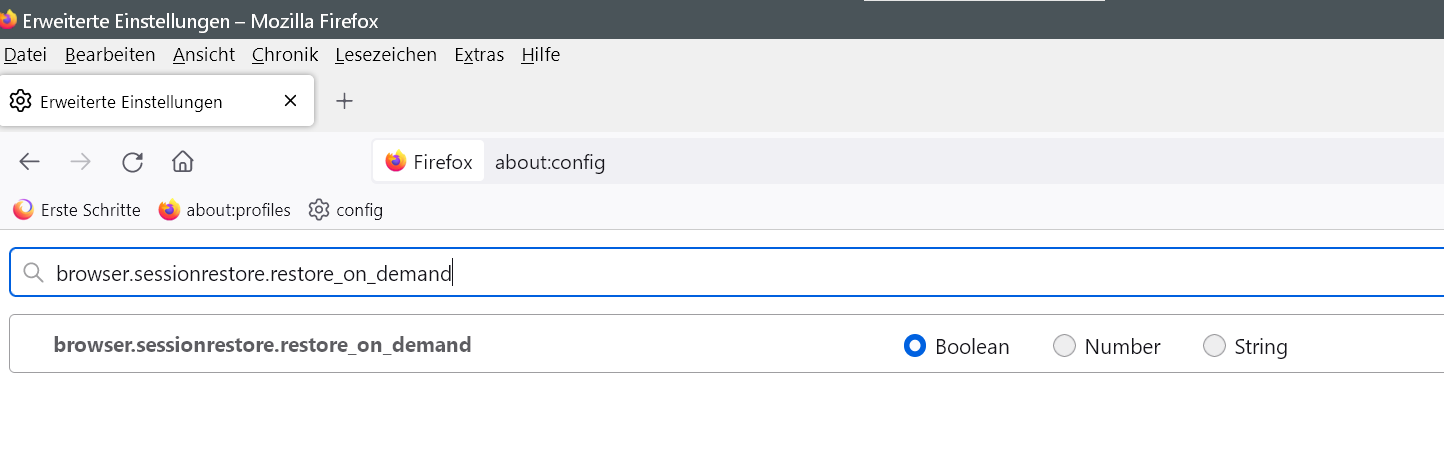The width and height of the screenshot is (1444, 454).
Task: Go to the Home page
Action: click(182, 162)
